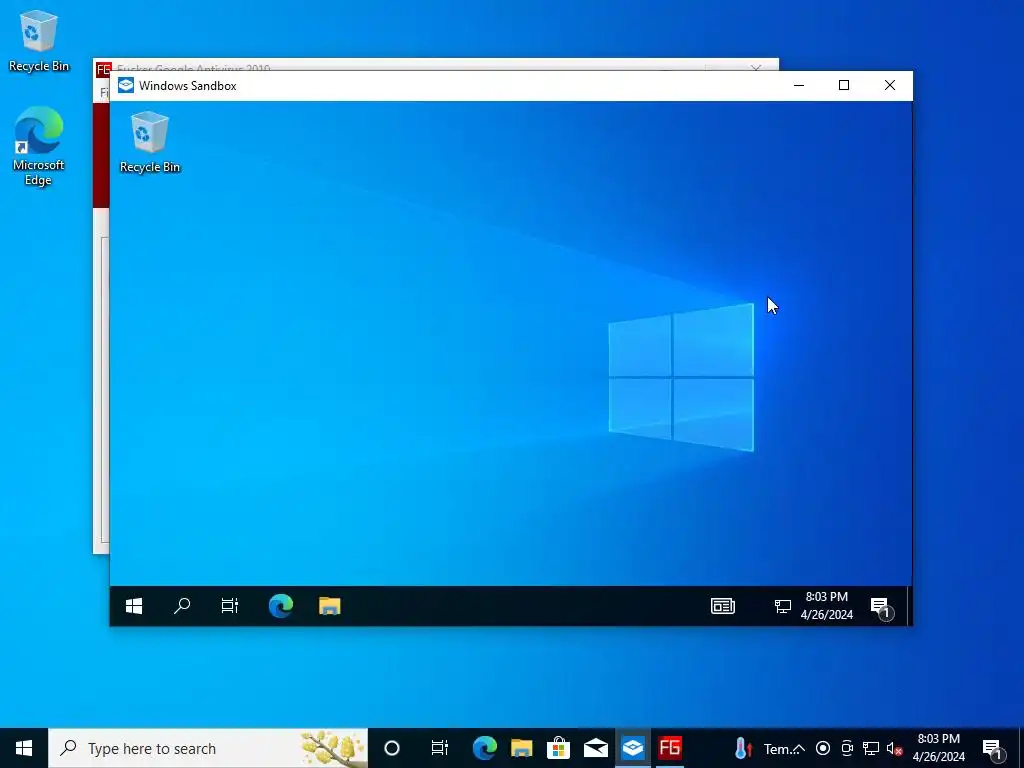Screen dimensions: 1024x768
Task: Minimize the Windows Sandbox window
Action: [799, 86]
